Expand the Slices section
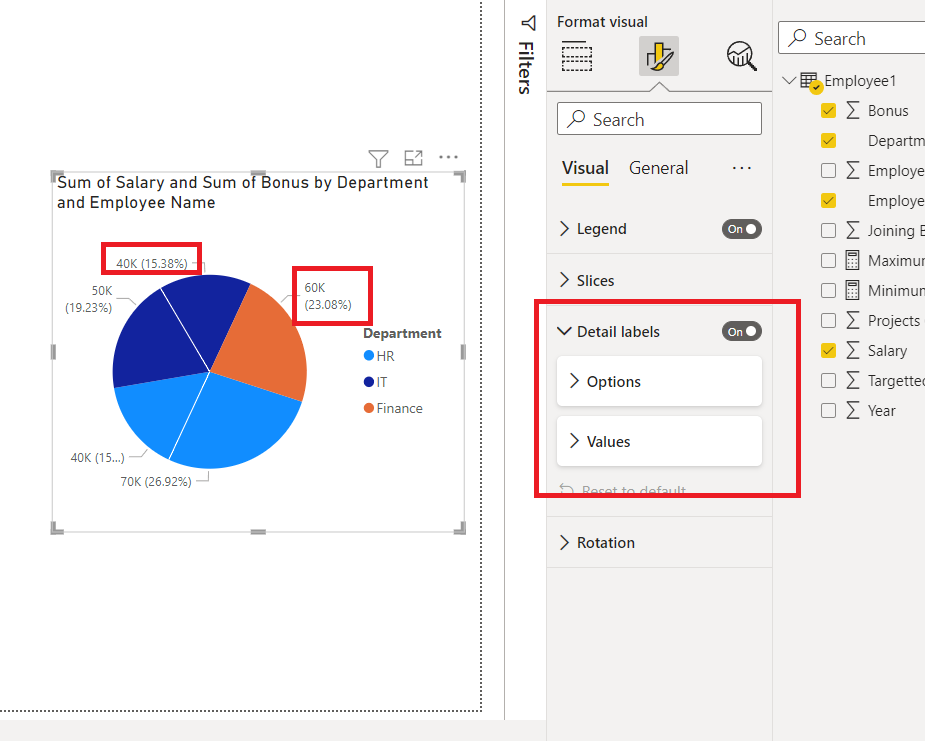This screenshot has height=741, width=925. coord(565,280)
